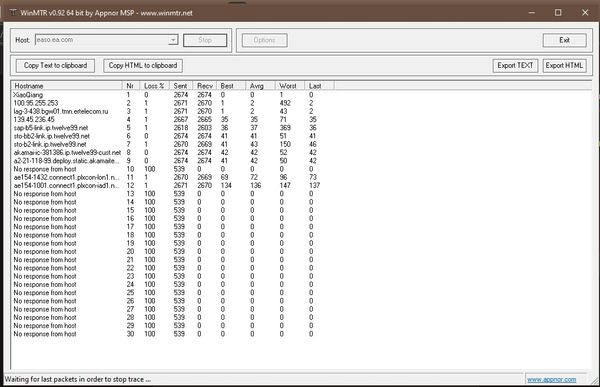The width and height of the screenshot is (600, 387).
Task: Maximize the WinMTR window
Action: [558, 13]
